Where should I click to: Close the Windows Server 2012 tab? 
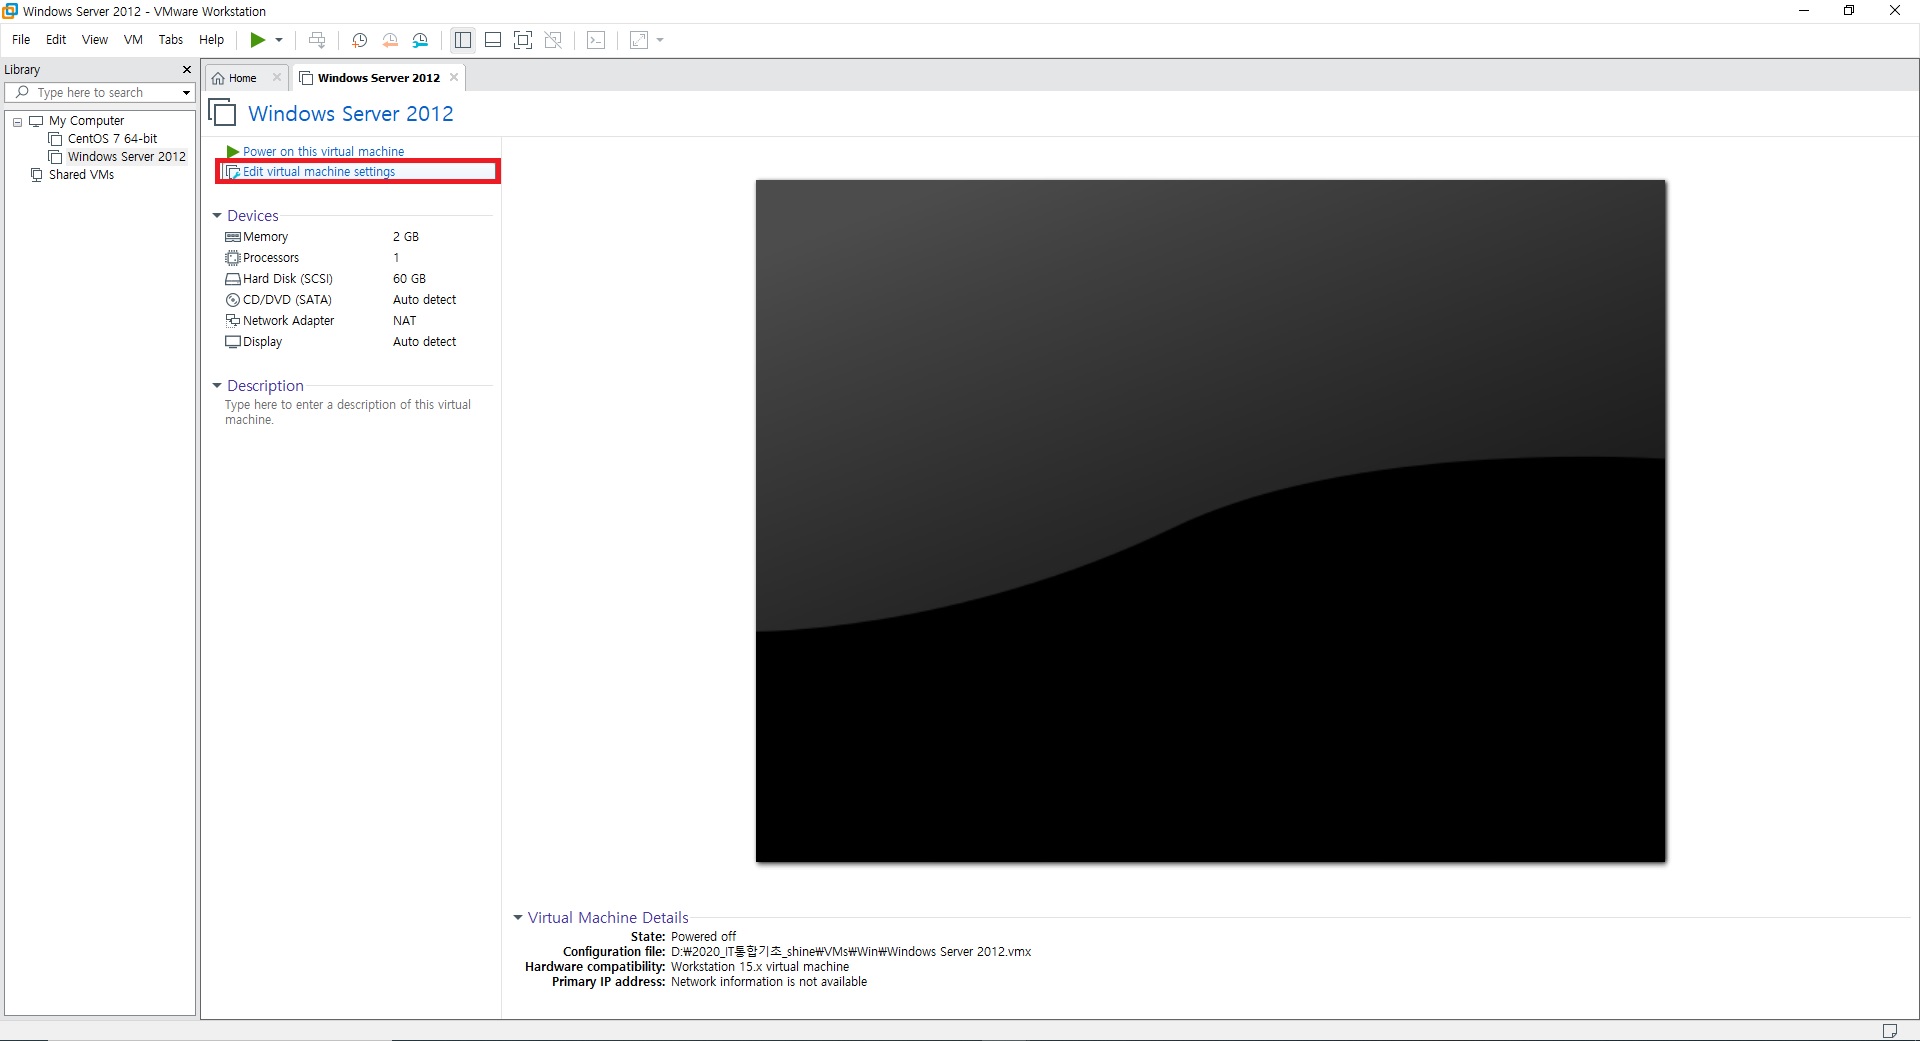pyautogui.click(x=454, y=77)
